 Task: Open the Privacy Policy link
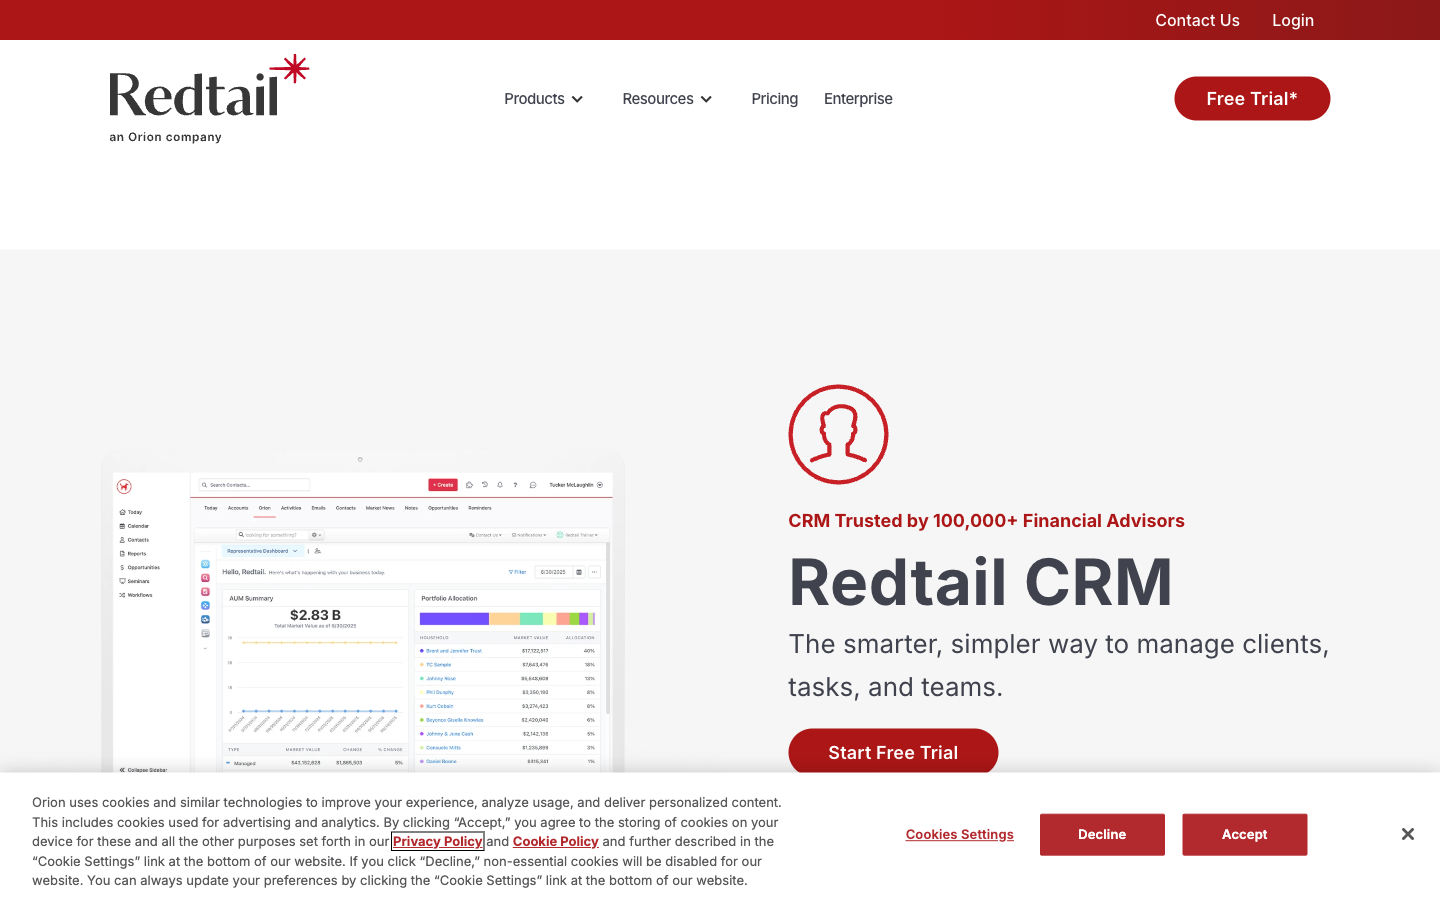point(437,842)
